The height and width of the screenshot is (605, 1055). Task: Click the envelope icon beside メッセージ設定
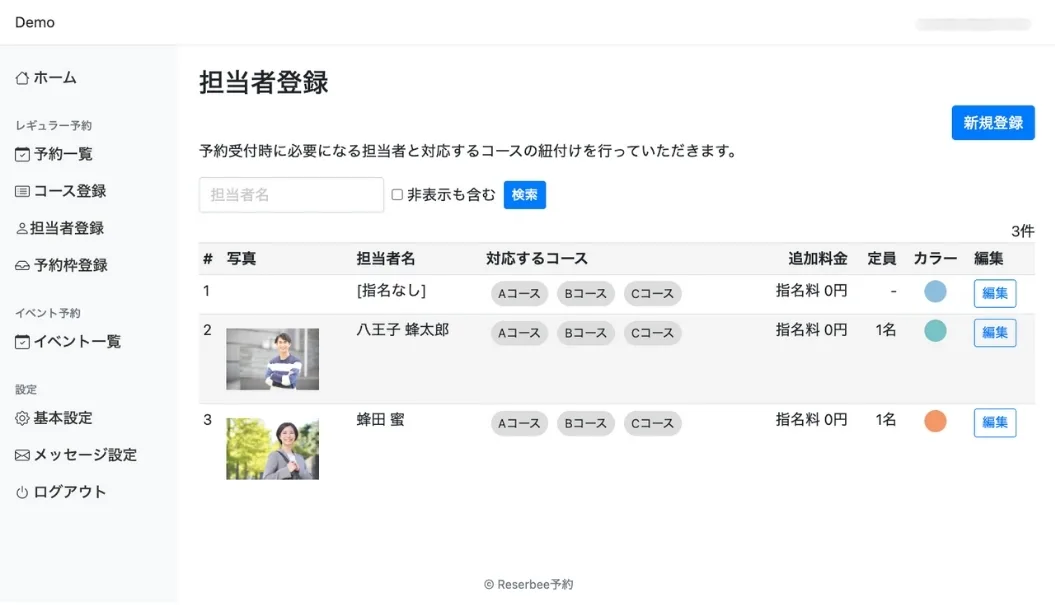22,455
